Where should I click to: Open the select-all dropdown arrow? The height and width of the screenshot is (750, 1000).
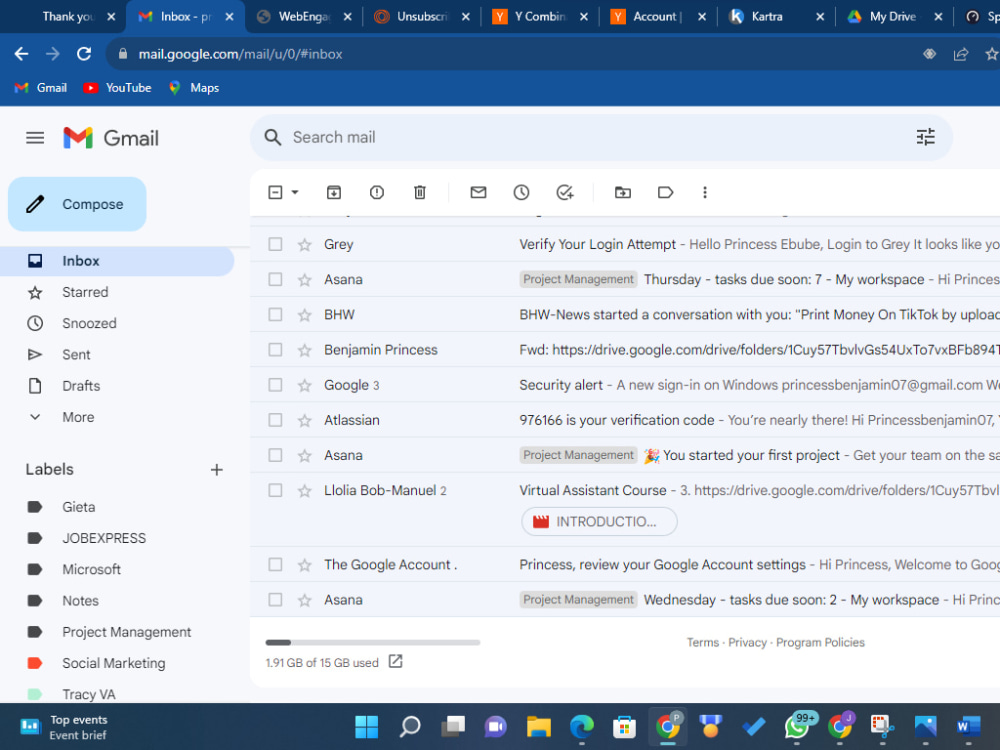pyautogui.click(x=295, y=192)
